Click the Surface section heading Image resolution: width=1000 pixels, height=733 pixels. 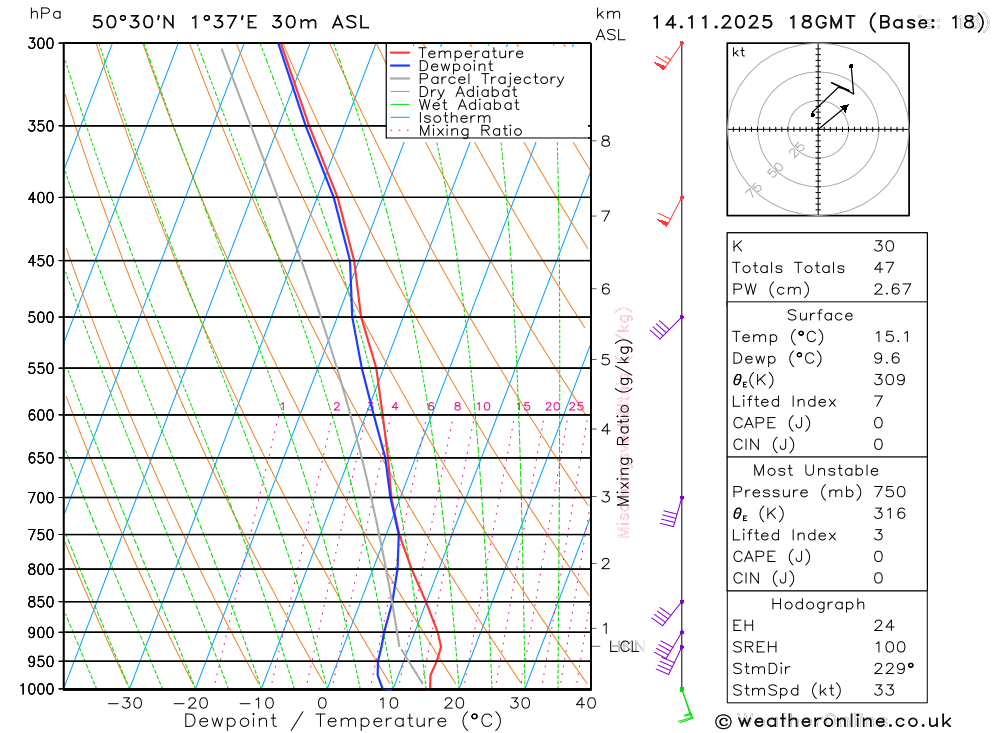tap(820, 315)
